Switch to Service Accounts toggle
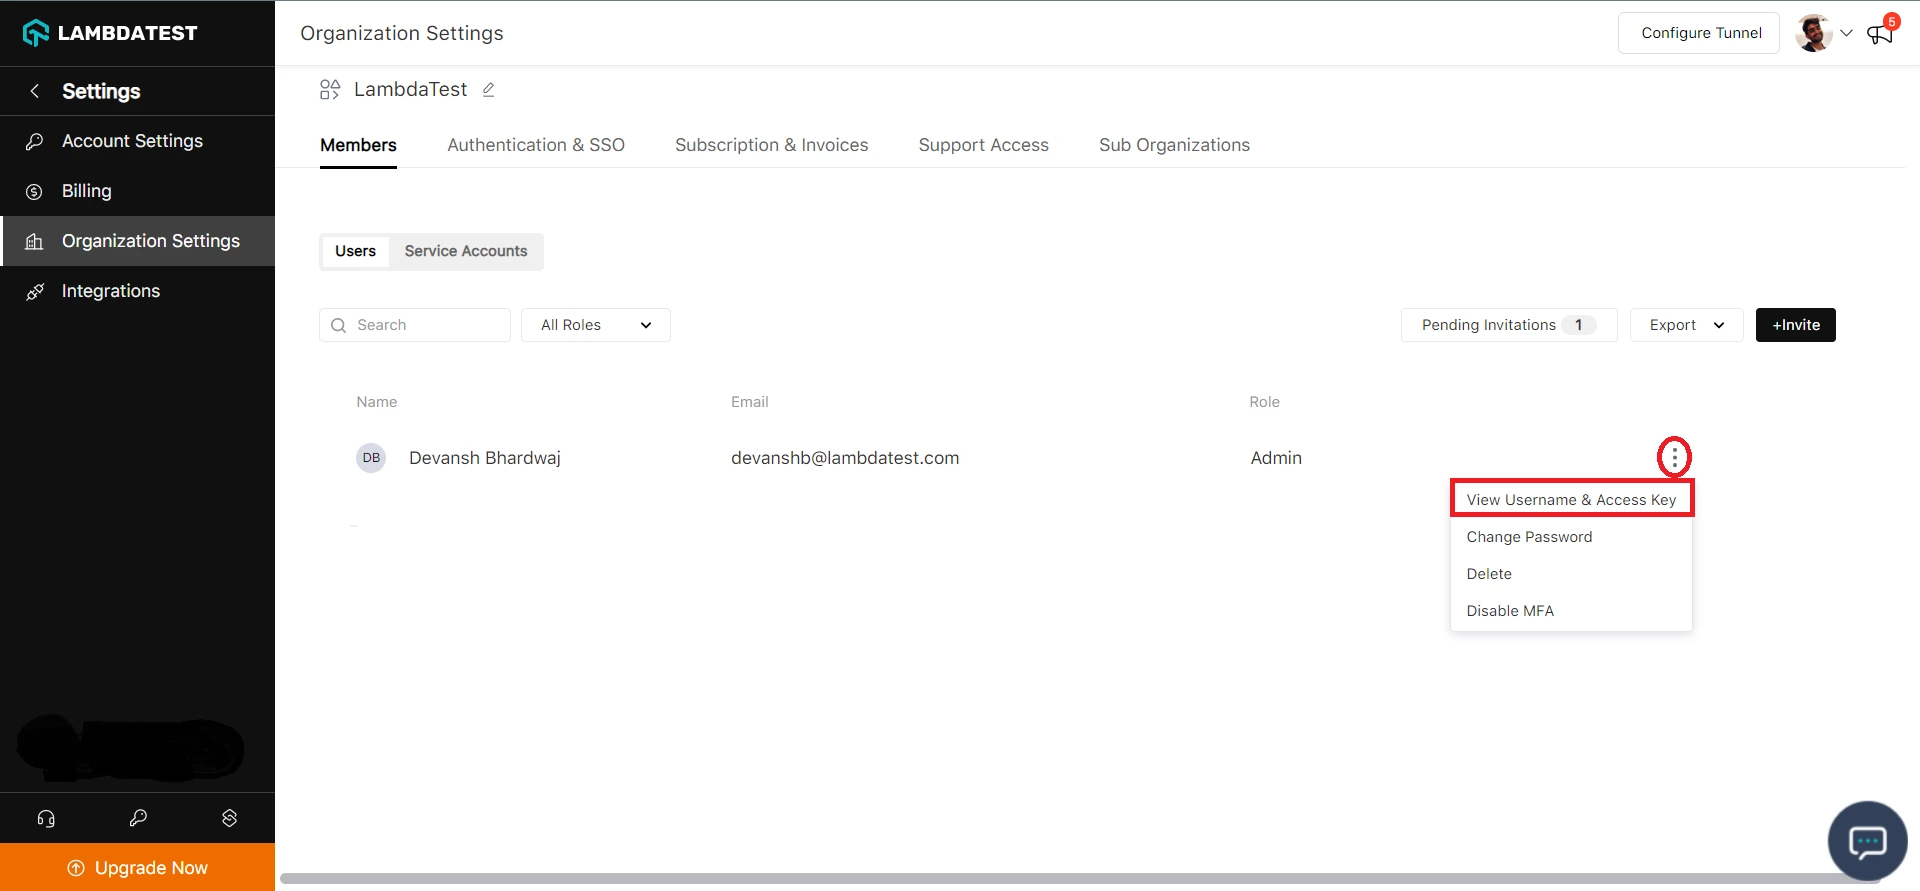The width and height of the screenshot is (1920, 891). (465, 251)
